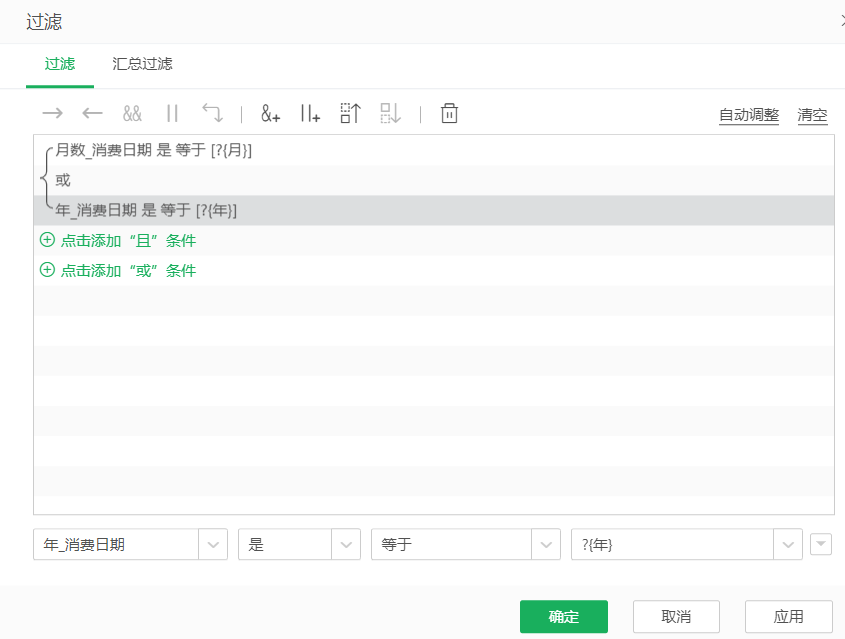The width and height of the screenshot is (845, 639).
Task: Select the 年_消费日期 condition row
Action: [x=434, y=210]
